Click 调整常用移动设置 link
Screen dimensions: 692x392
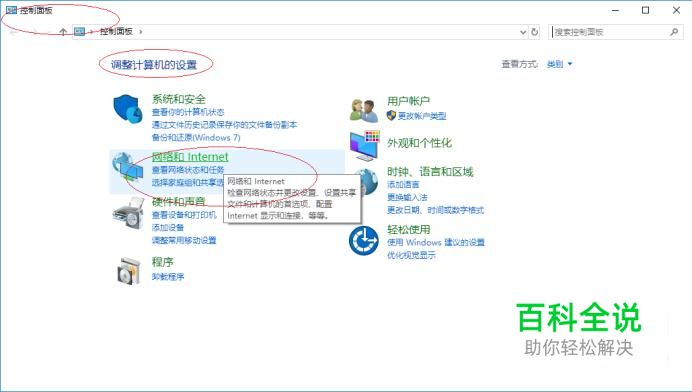(184, 241)
